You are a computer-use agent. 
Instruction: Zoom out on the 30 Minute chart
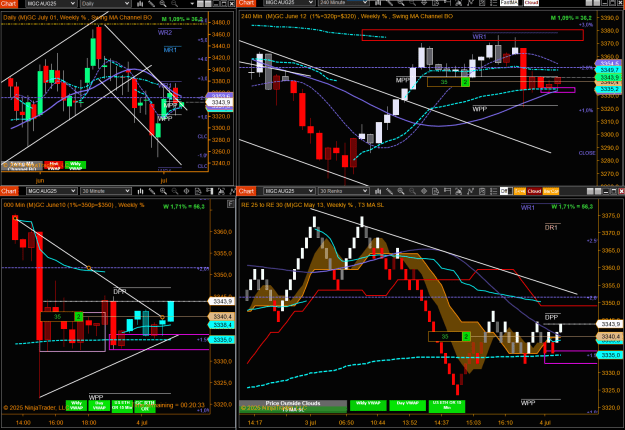175,191
